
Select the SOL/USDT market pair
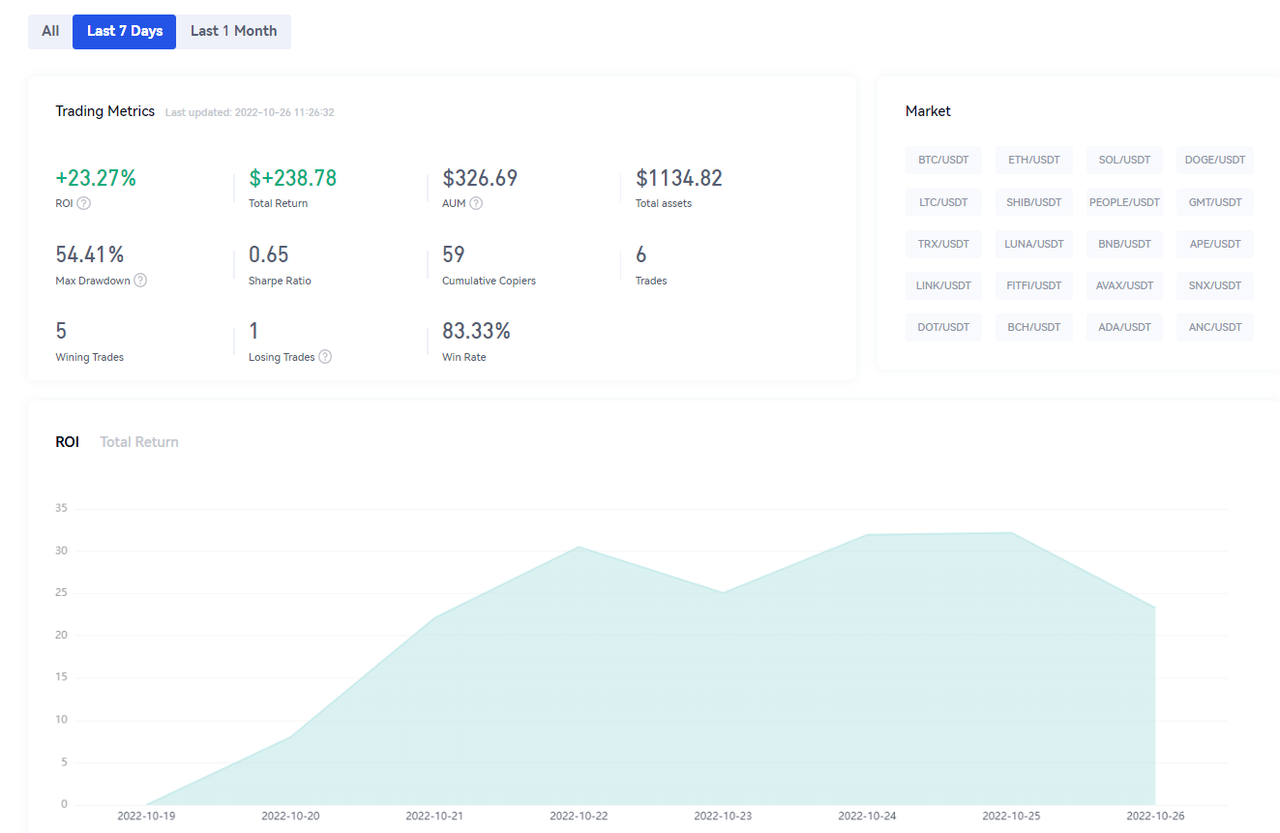tap(1124, 160)
